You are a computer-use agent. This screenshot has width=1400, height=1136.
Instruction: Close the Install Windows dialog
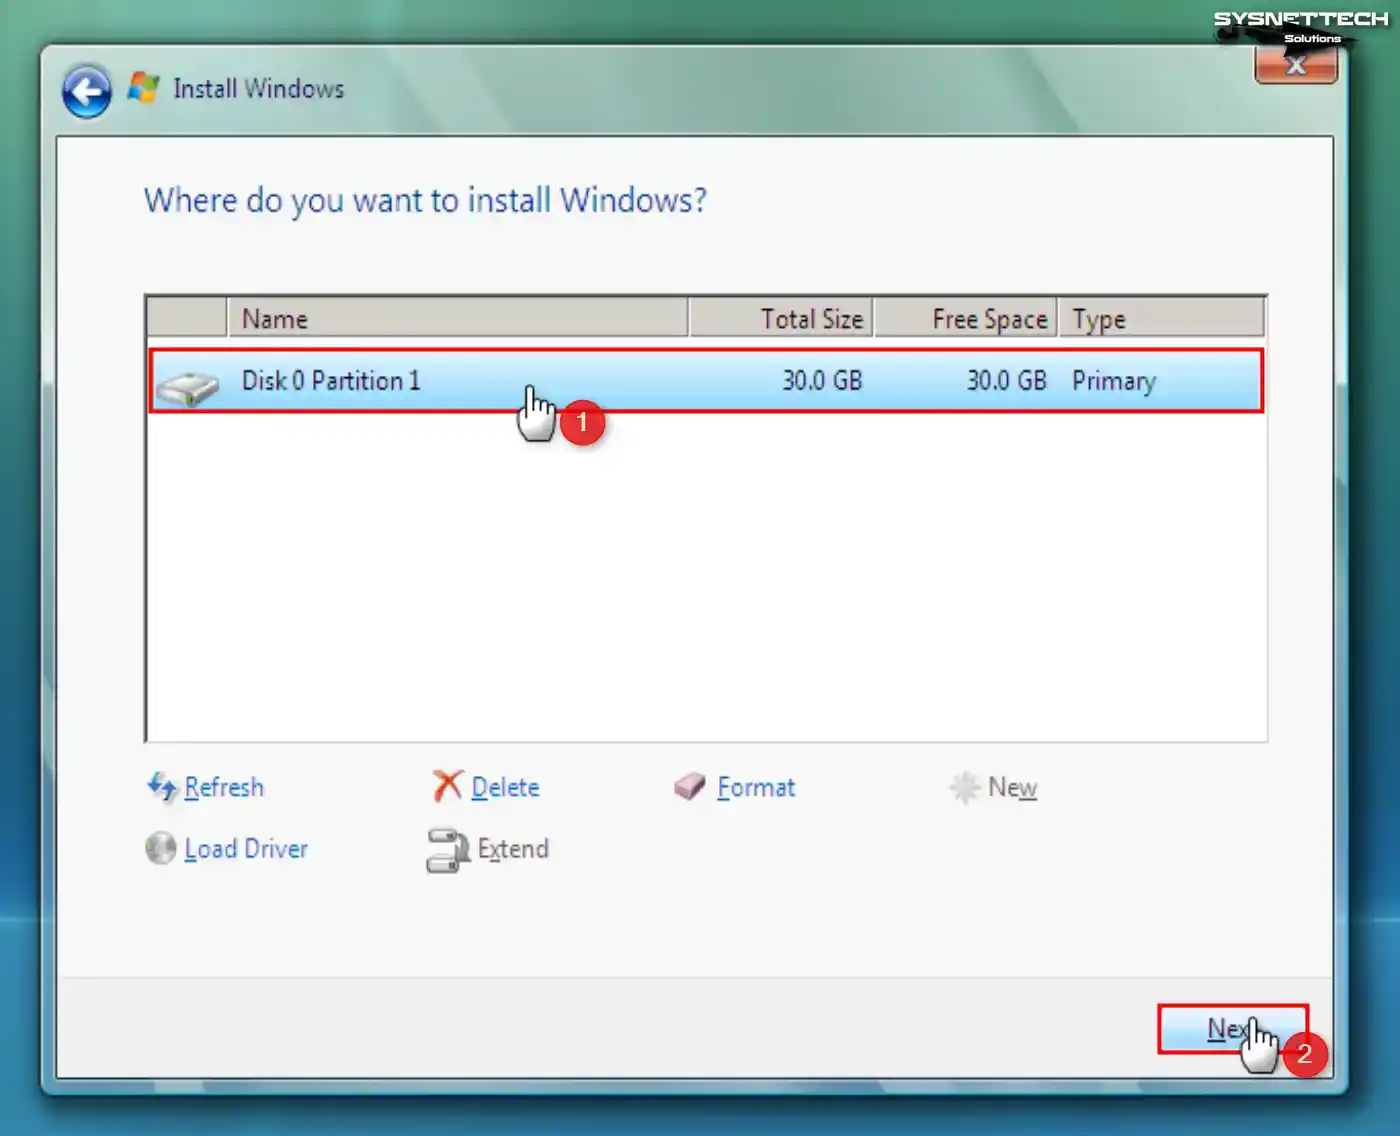point(1296,65)
